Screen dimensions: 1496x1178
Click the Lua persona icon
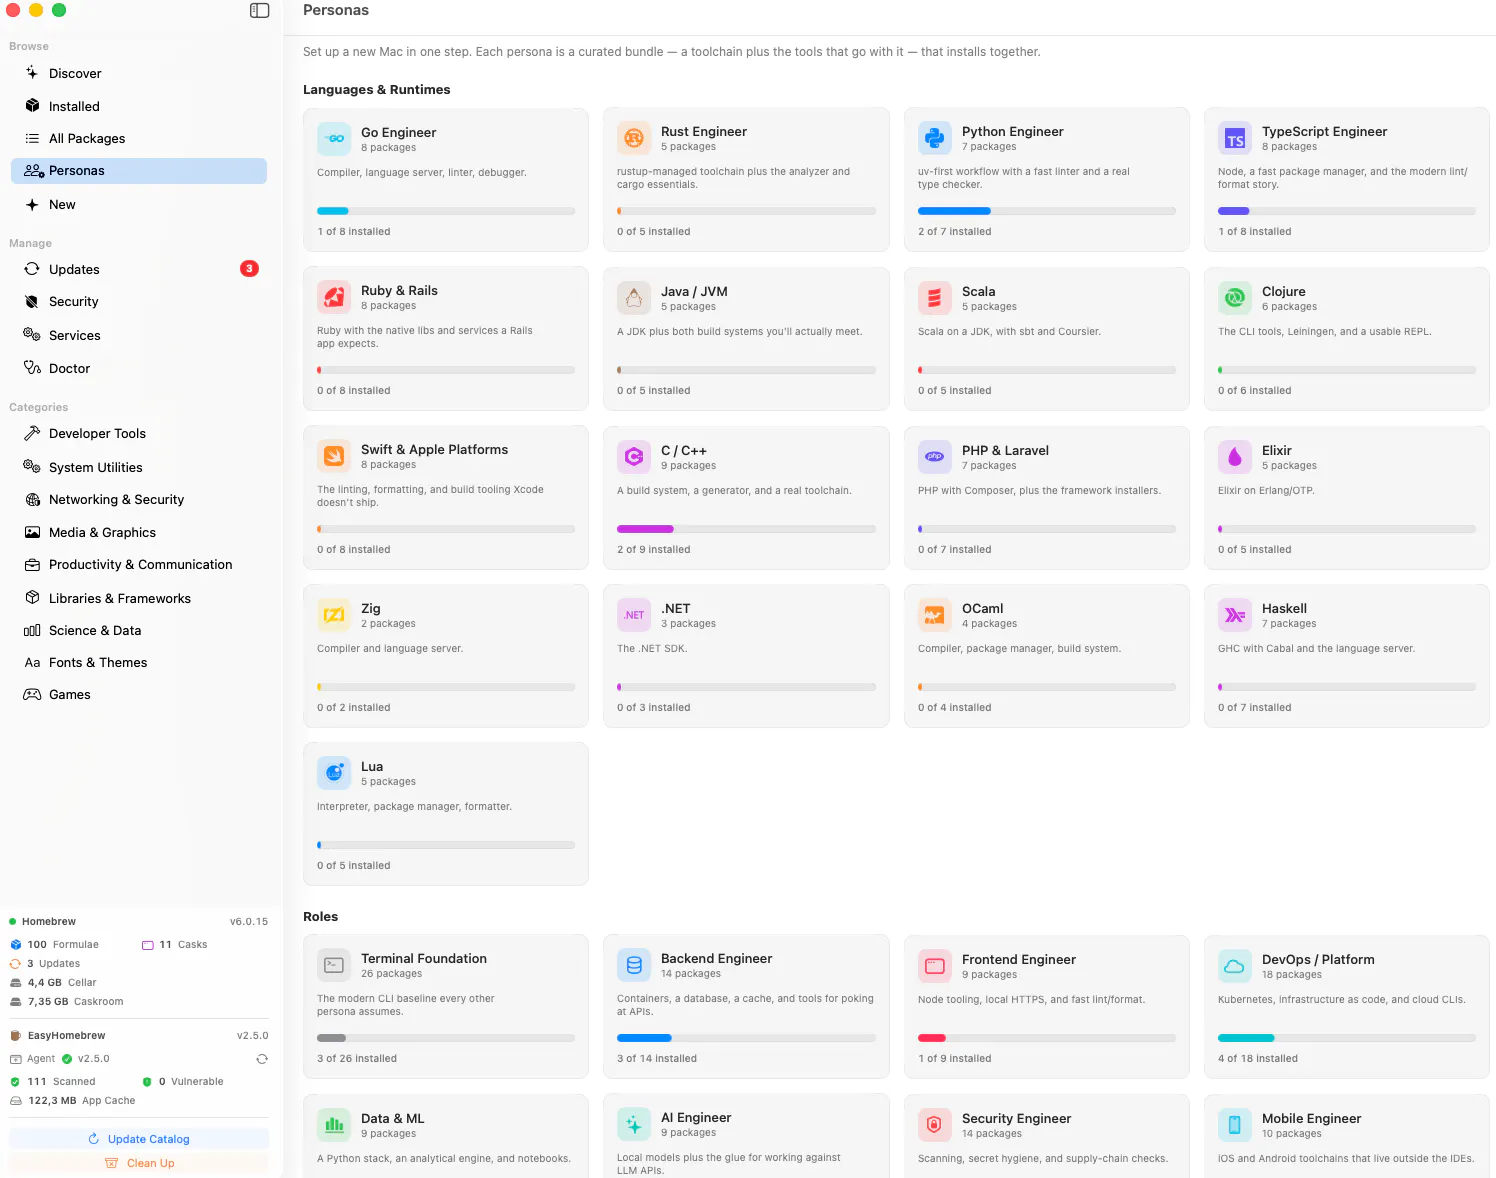click(334, 773)
